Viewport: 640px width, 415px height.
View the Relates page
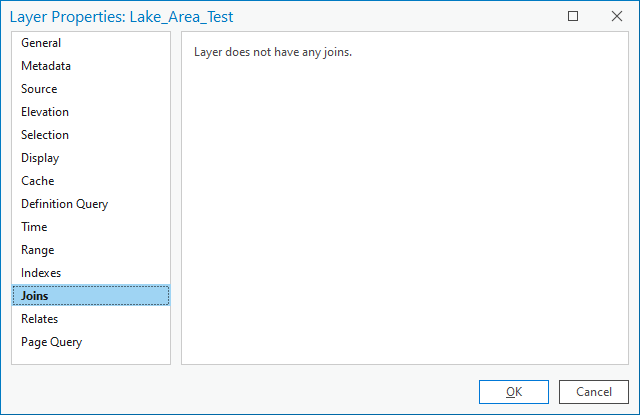pos(40,319)
